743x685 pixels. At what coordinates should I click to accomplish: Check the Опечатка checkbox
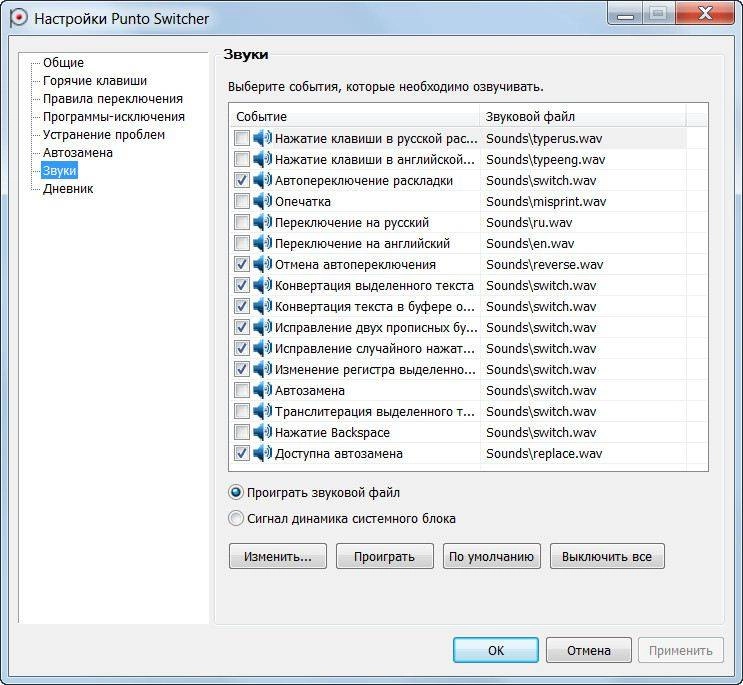pyautogui.click(x=242, y=201)
